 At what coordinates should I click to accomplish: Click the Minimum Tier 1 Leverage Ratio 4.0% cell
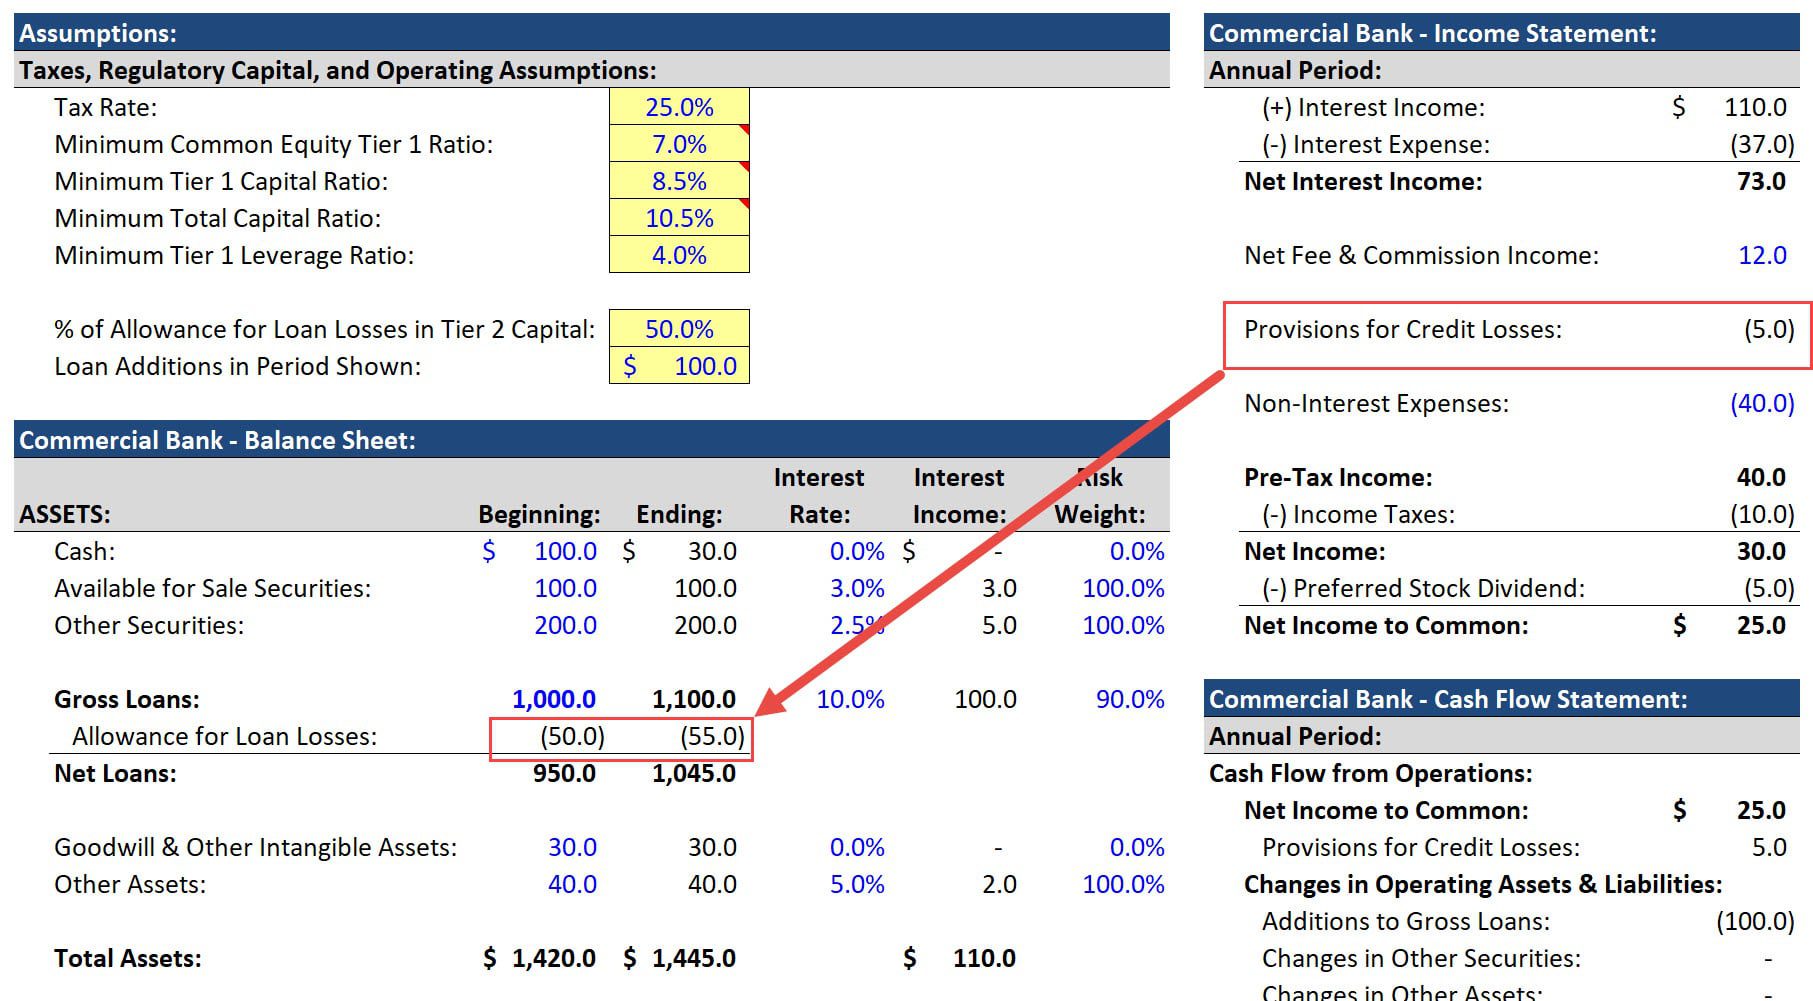pos(679,255)
